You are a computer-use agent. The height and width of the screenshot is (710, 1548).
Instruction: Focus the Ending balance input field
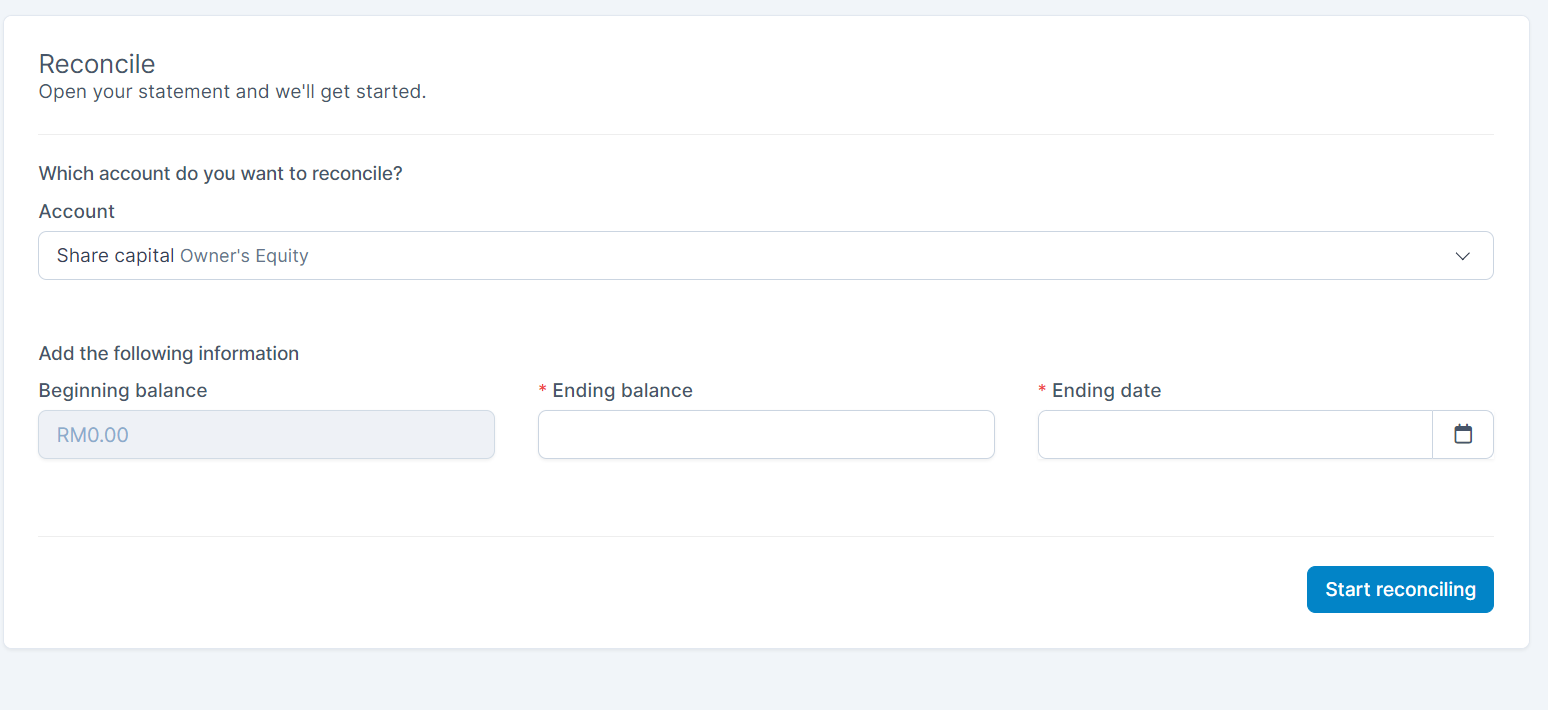click(766, 435)
